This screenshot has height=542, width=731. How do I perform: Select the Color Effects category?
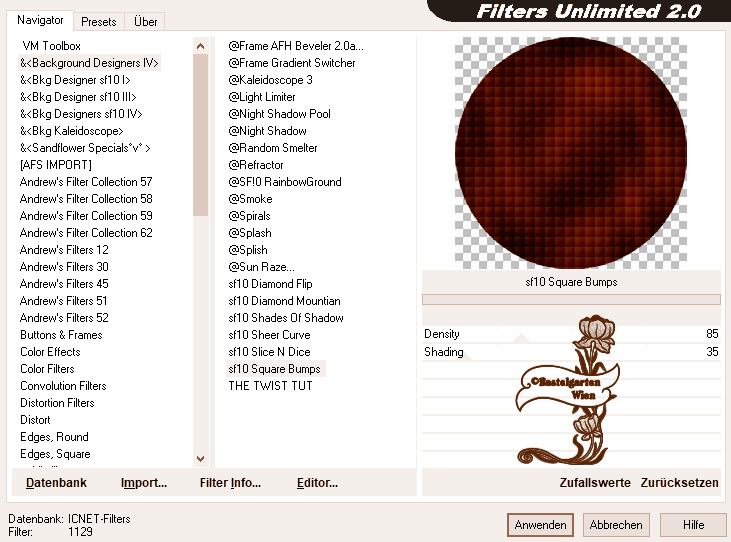(50, 352)
